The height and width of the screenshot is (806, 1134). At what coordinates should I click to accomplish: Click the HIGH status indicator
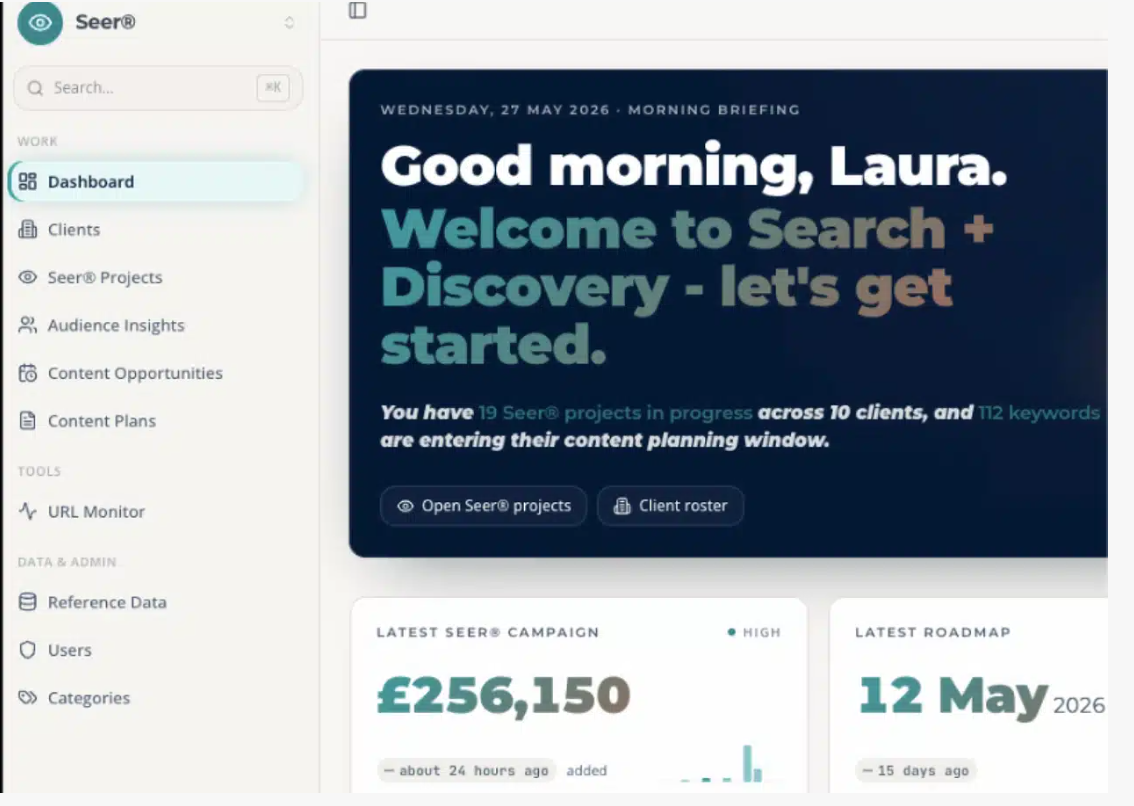tap(754, 632)
